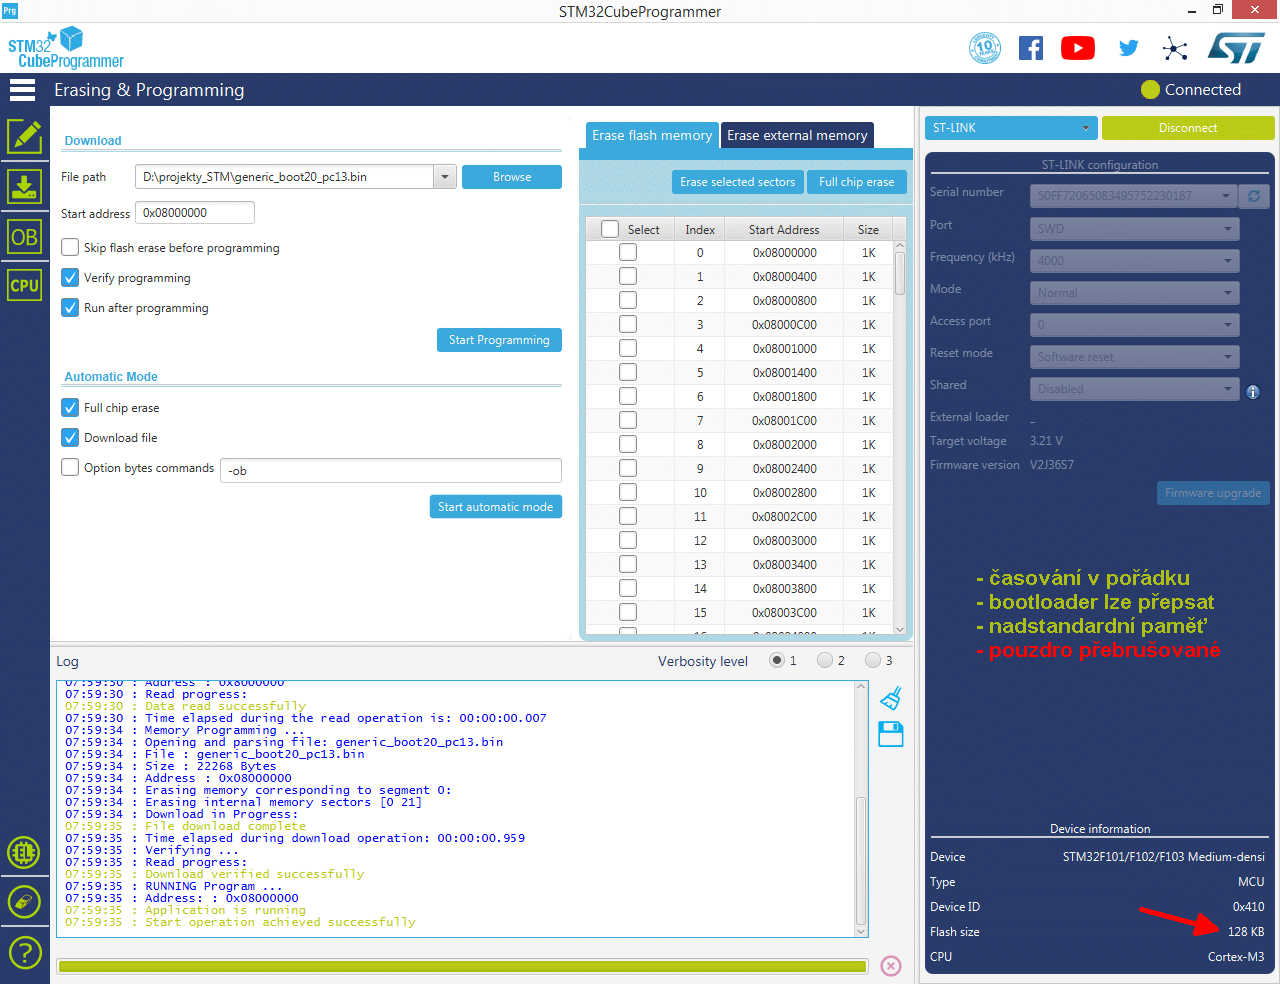1280x984 pixels.
Task: Click the broom icon to clear log
Action: point(891,698)
